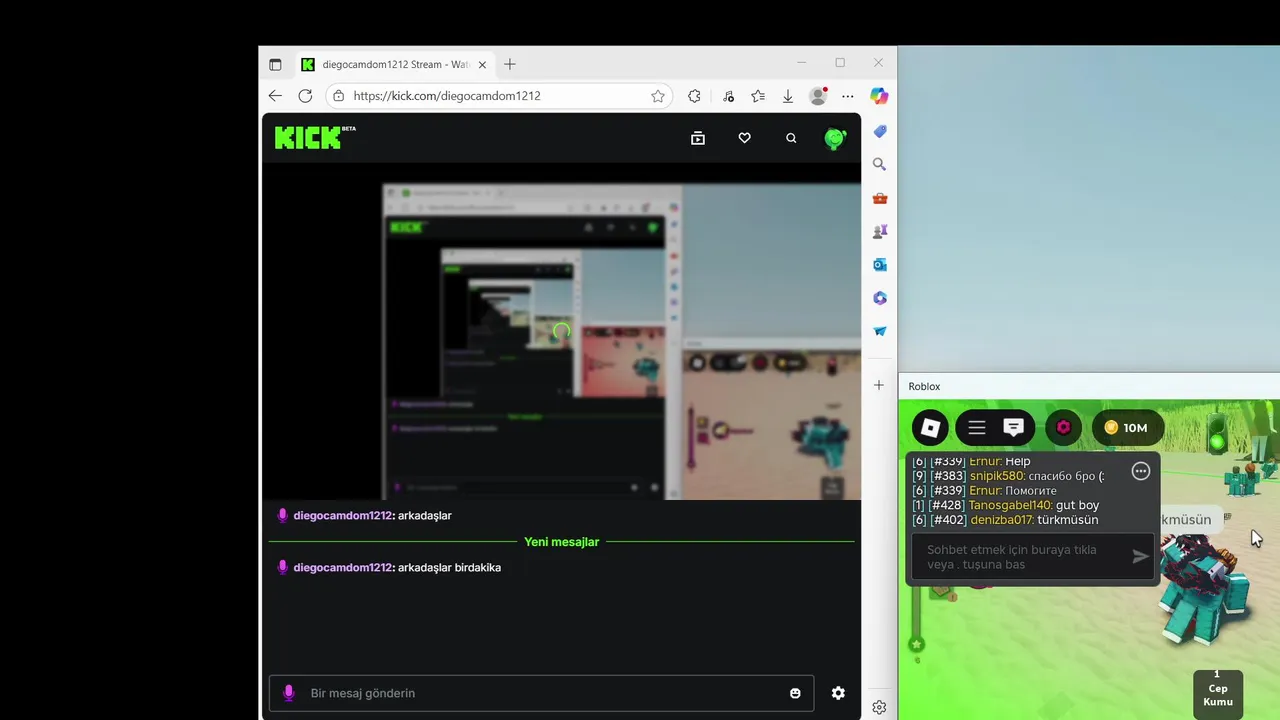1280x720 pixels.
Task: Open Kick search magnifier
Action: (x=791, y=138)
